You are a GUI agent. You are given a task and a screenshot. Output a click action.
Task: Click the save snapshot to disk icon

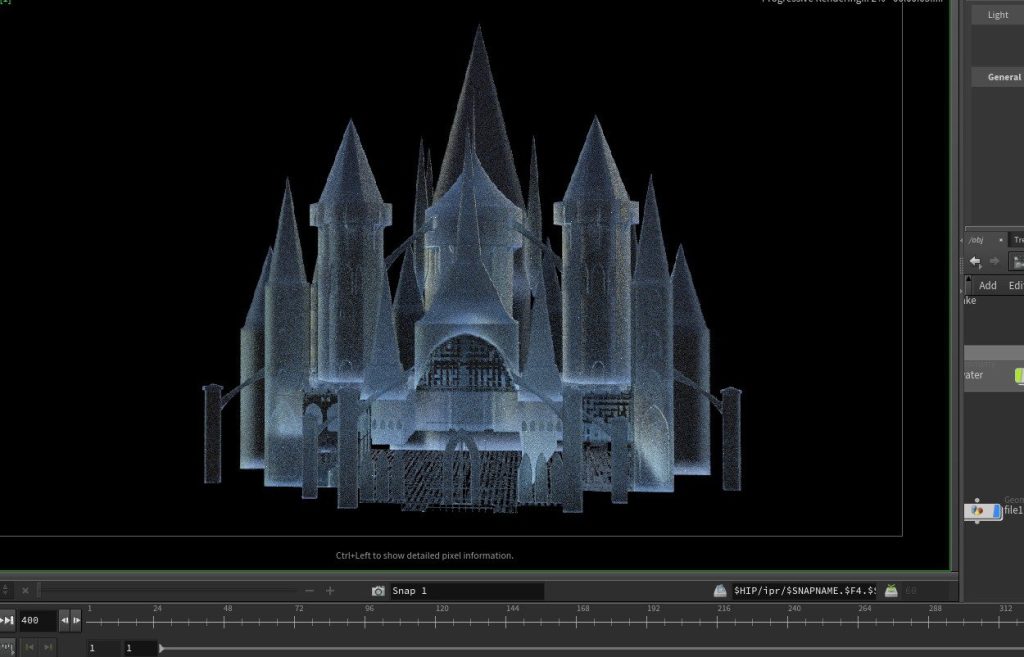pyautogui.click(x=720, y=591)
